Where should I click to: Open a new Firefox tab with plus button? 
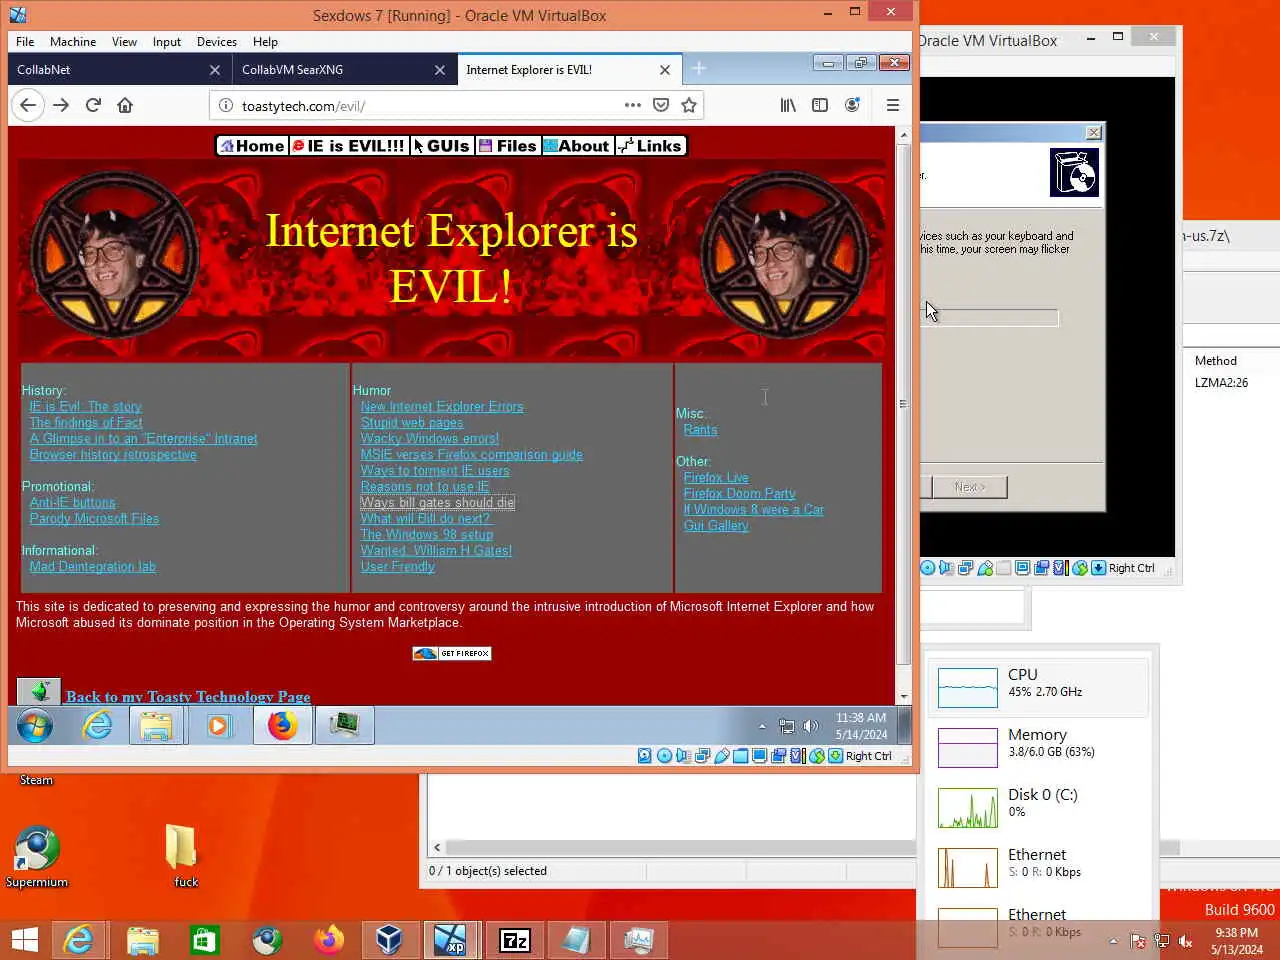tap(699, 68)
